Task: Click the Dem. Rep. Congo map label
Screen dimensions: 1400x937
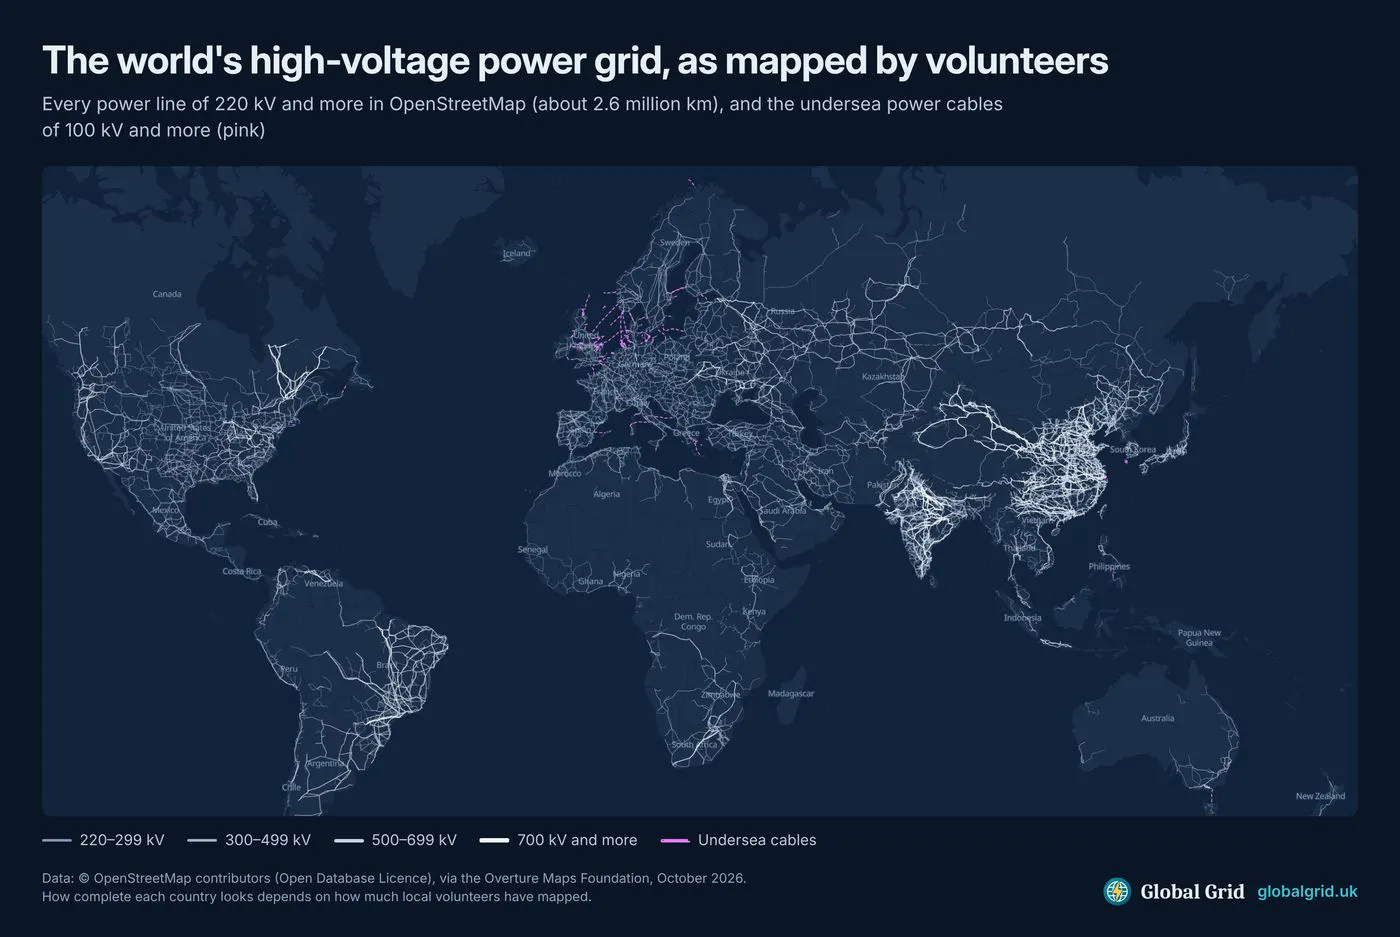Action: (693, 621)
